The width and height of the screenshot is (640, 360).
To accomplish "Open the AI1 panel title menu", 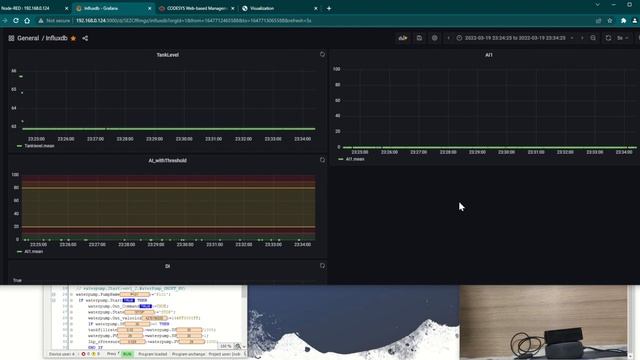I will tap(489, 55).
